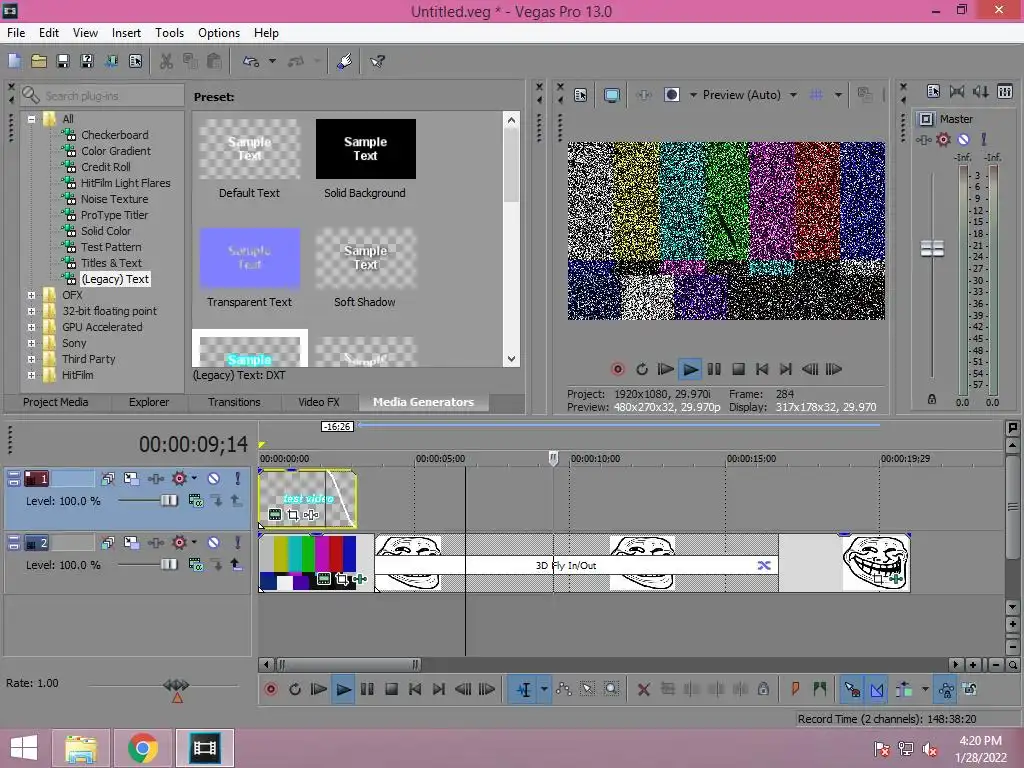Expand the GPU Accelerated folder

pyautogui.click(x=31, y=327)
